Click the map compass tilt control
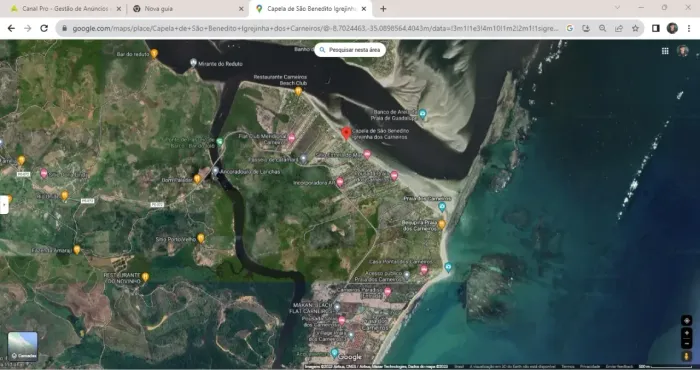This screenshot has width=700, height=370. 687,320
